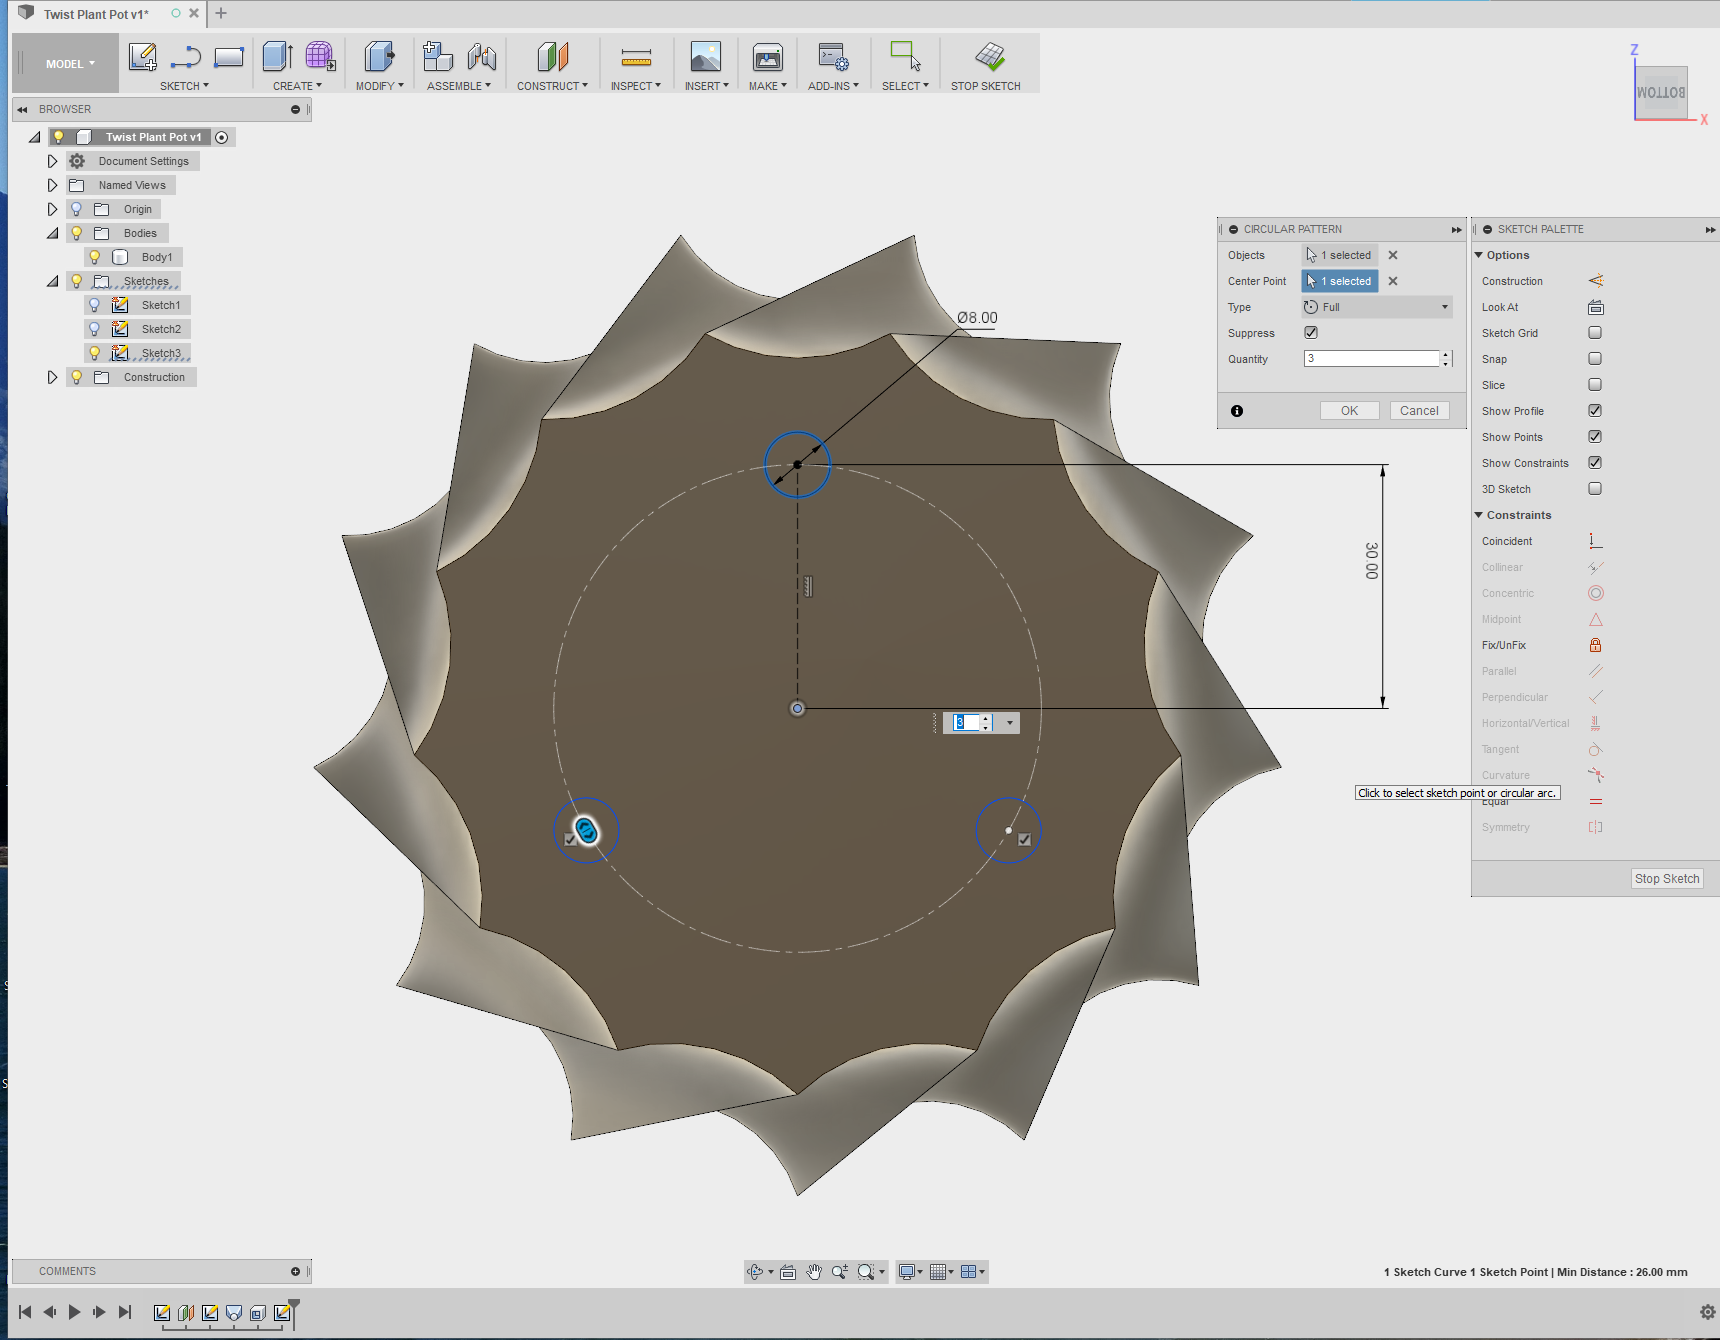Click the Extrude tool icon
Screen dimensions: 1720x1340
(x=277, y=57)
